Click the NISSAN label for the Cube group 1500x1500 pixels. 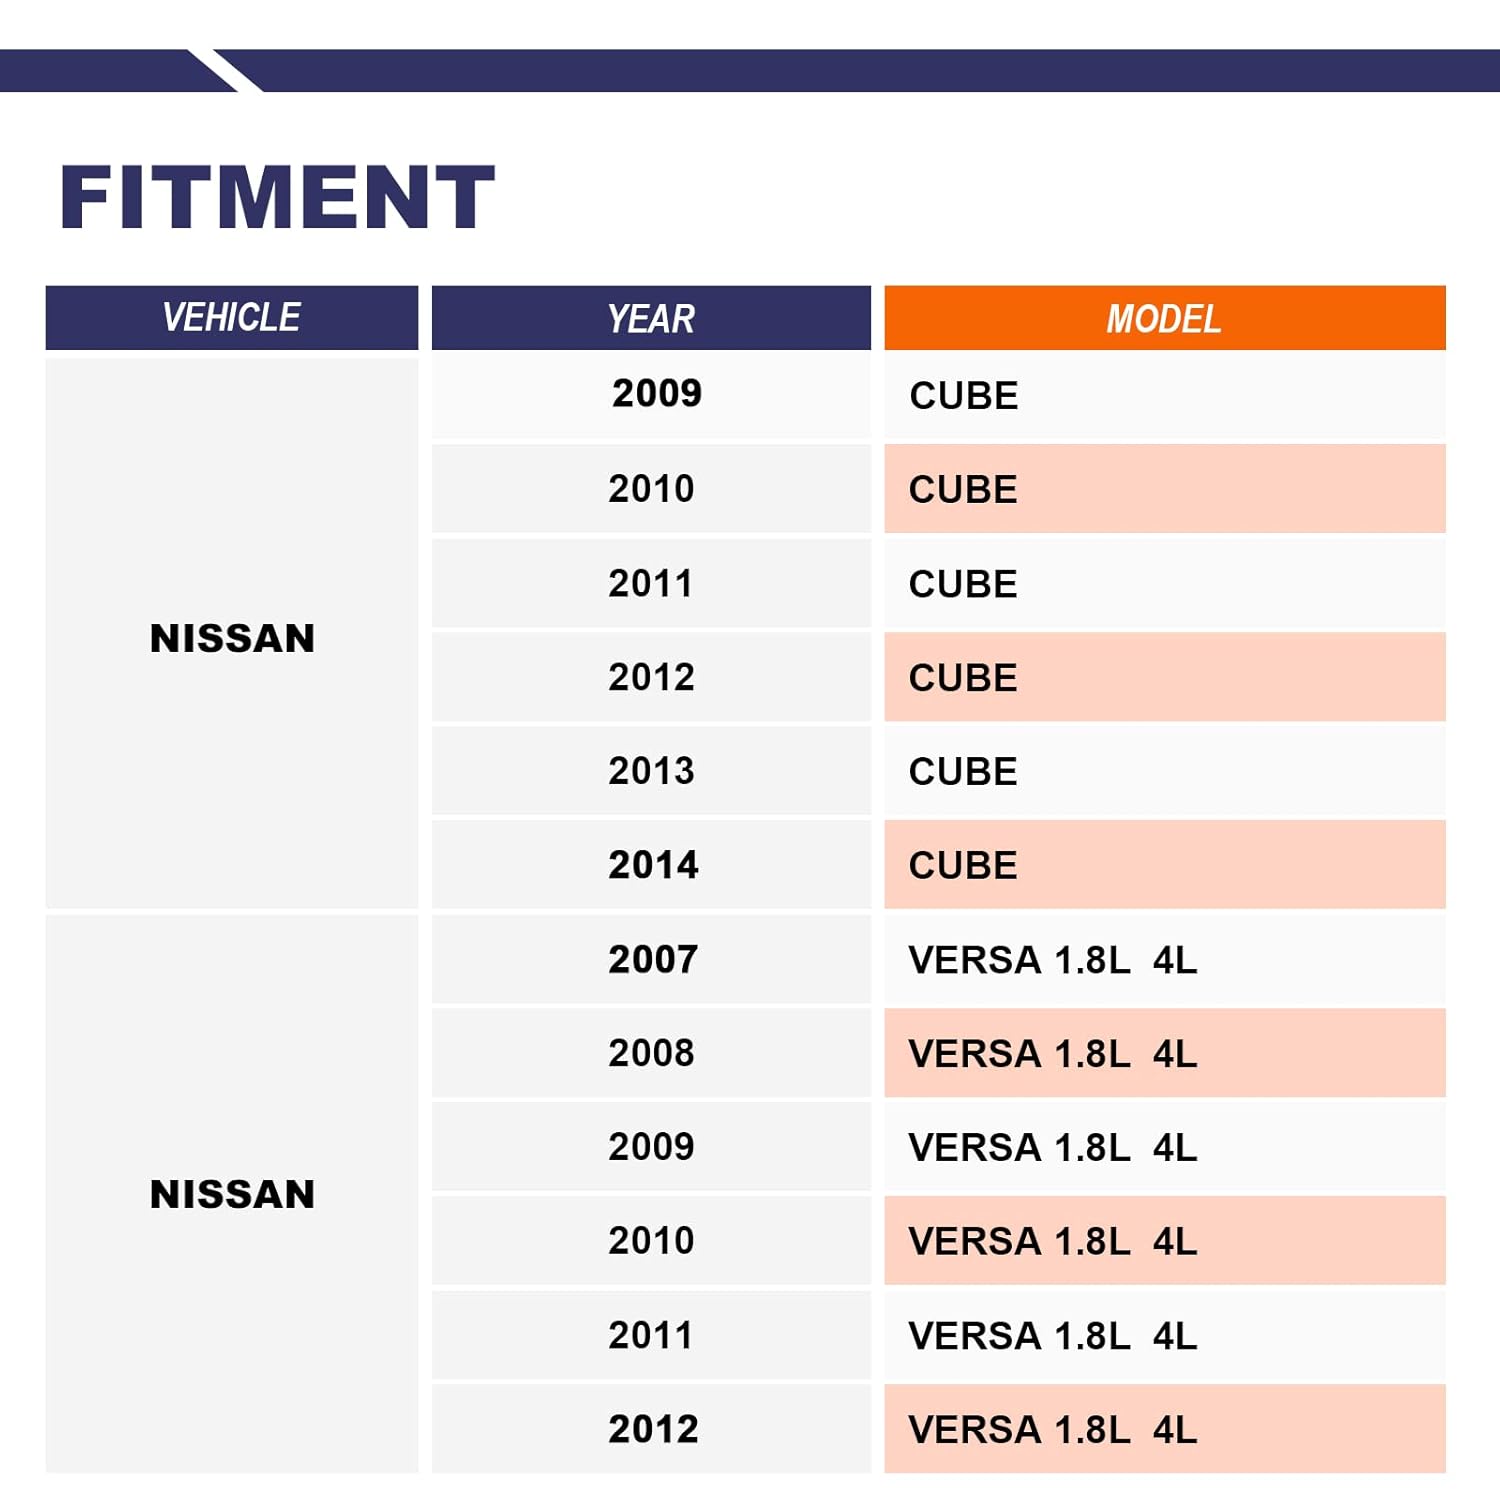[232, 638]
